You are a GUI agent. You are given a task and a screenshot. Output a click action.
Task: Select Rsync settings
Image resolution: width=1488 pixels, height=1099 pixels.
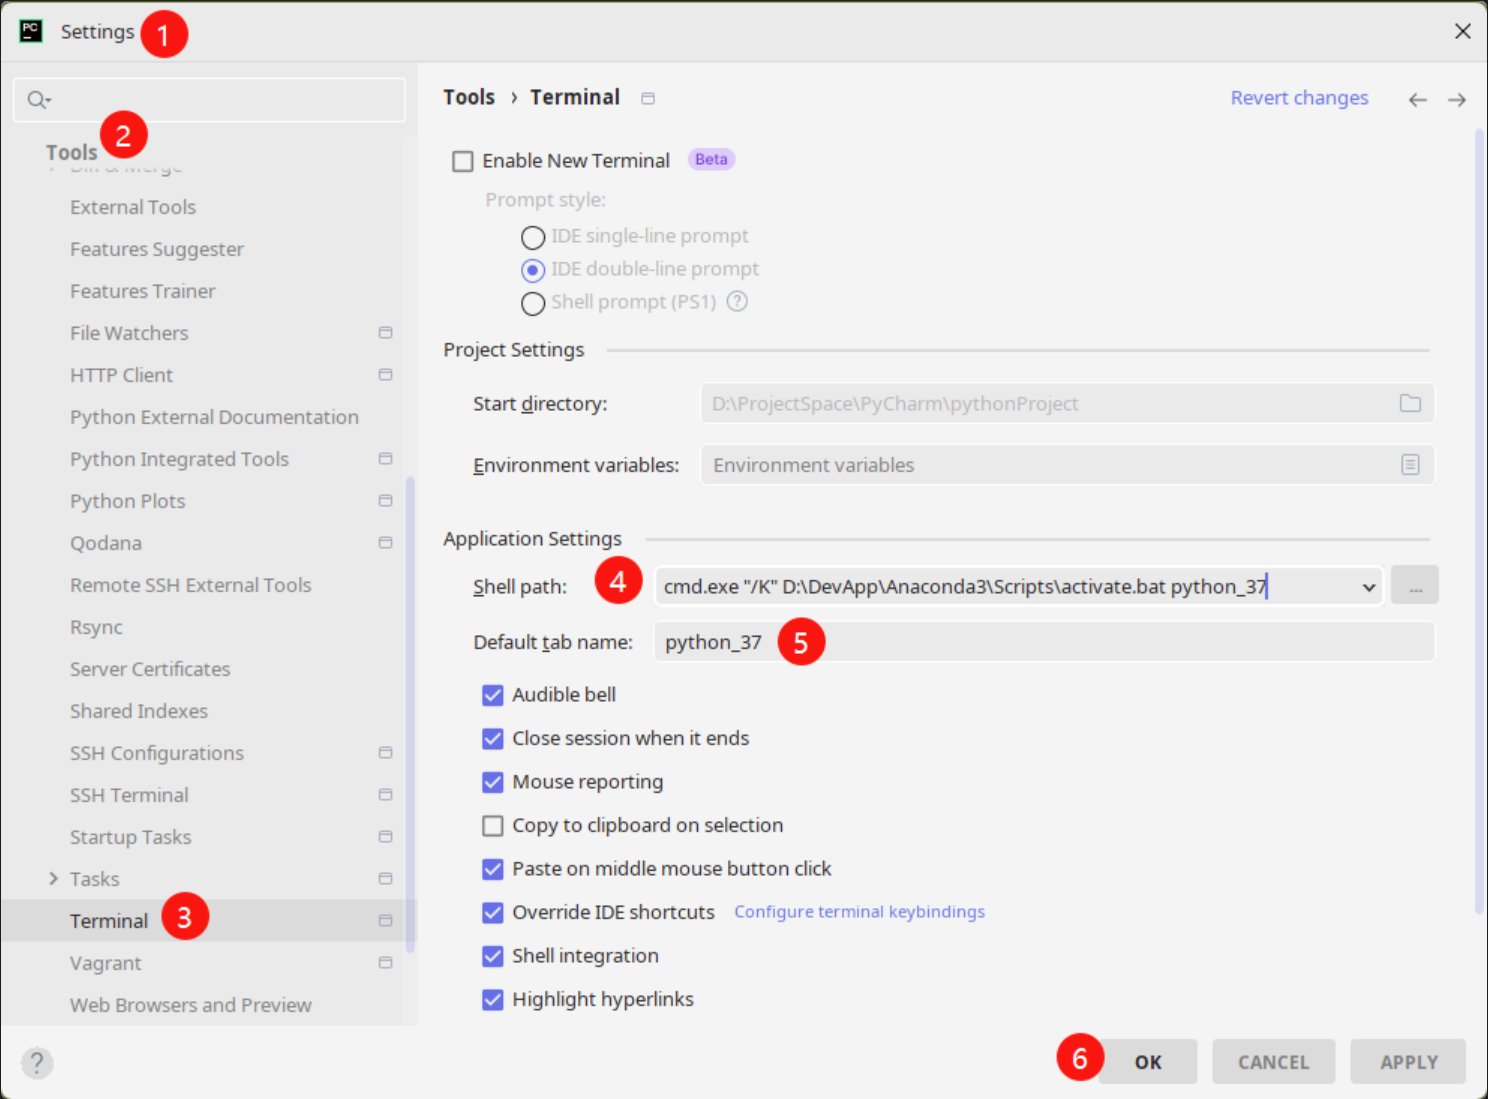coord(96,627)
